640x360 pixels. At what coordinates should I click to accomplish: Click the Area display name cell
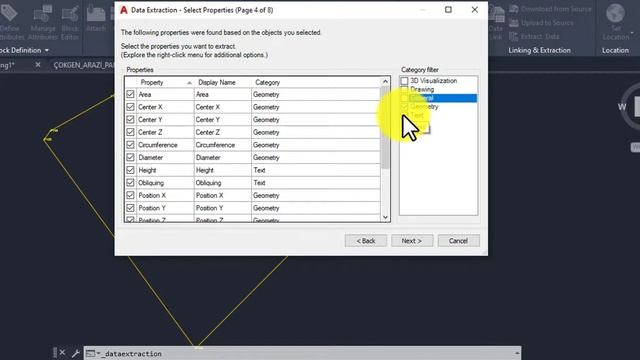(223, 94)
